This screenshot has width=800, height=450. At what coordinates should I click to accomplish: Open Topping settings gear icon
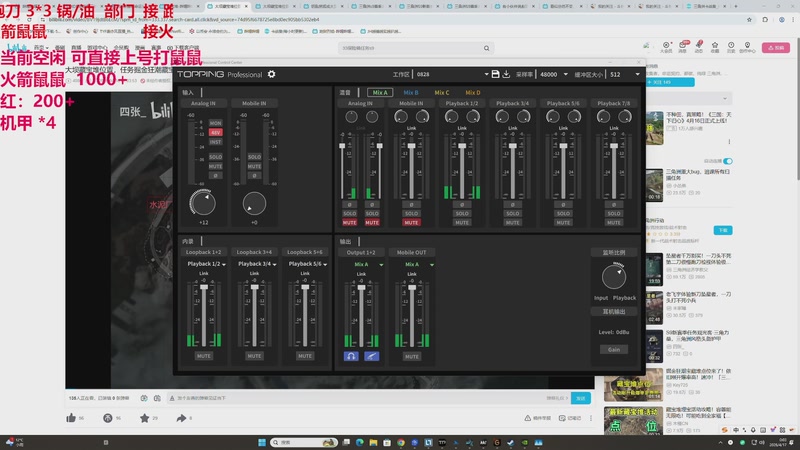tap(271, 74)
